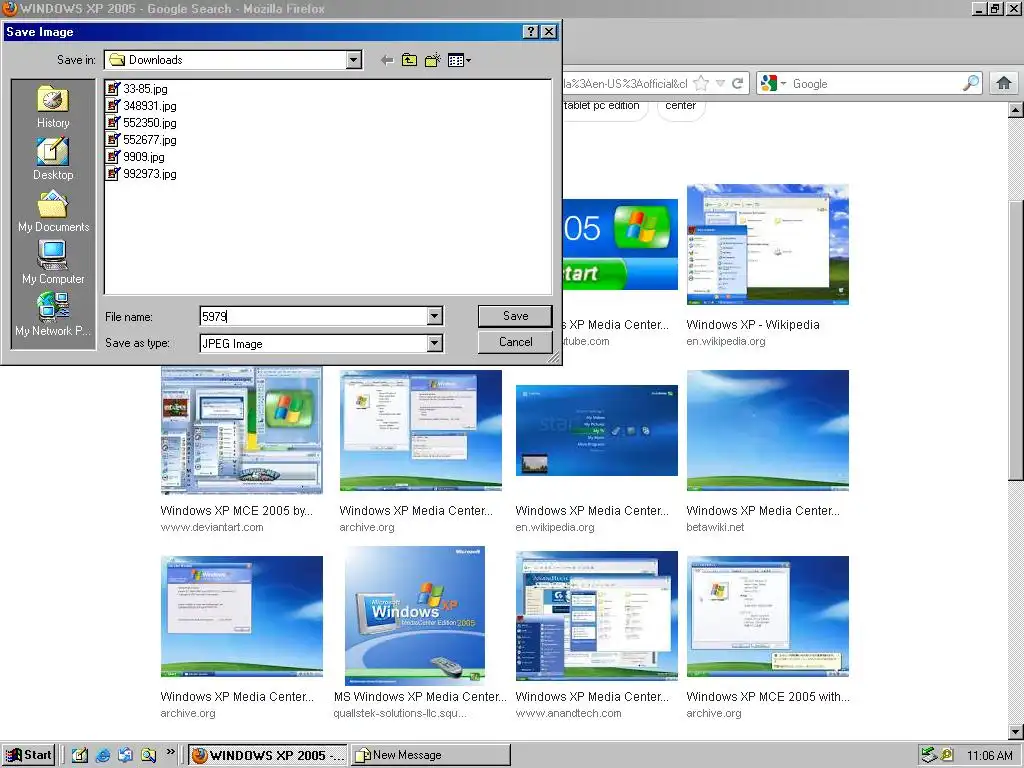Open the MS Windows XP Media Center box thumbnail

point(415,616)
